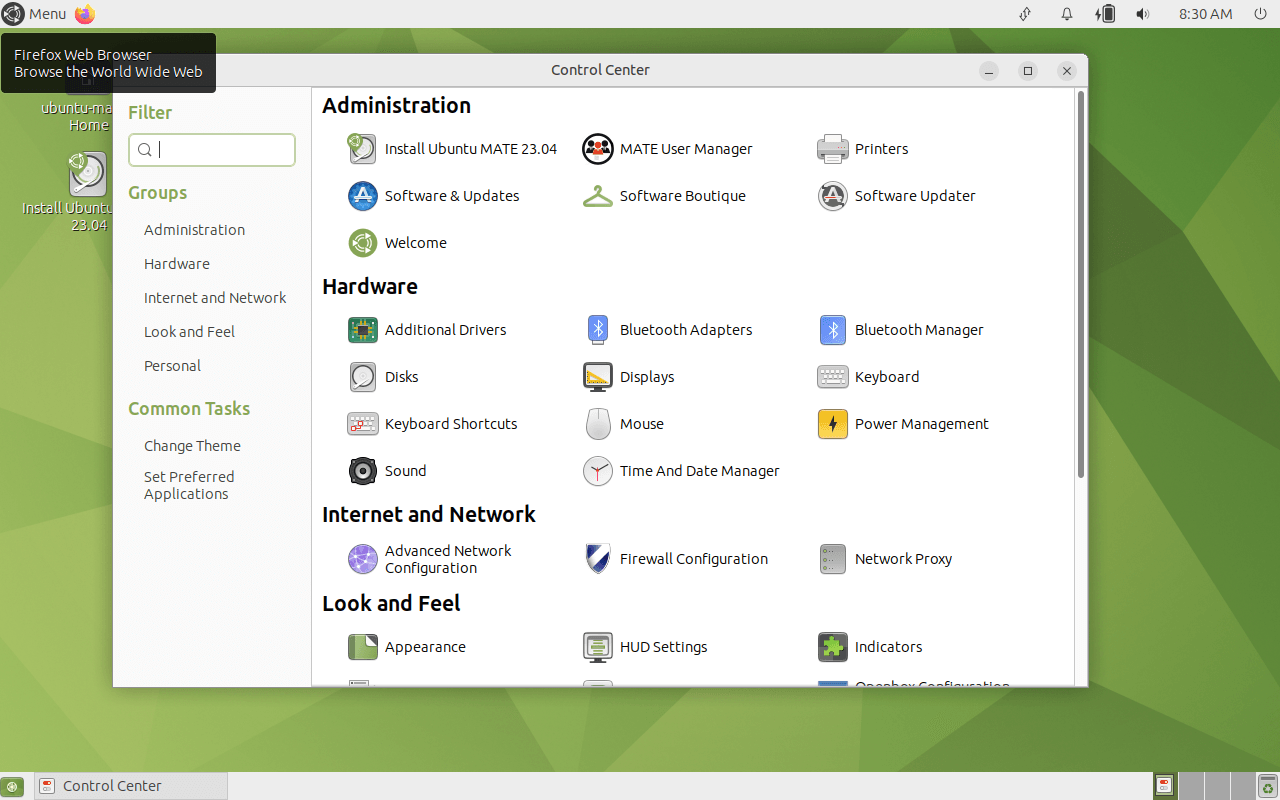The width and height of the screenshot is (1280, 800).
Task: Open Additional Drivers chip icon
Action: 362,330
